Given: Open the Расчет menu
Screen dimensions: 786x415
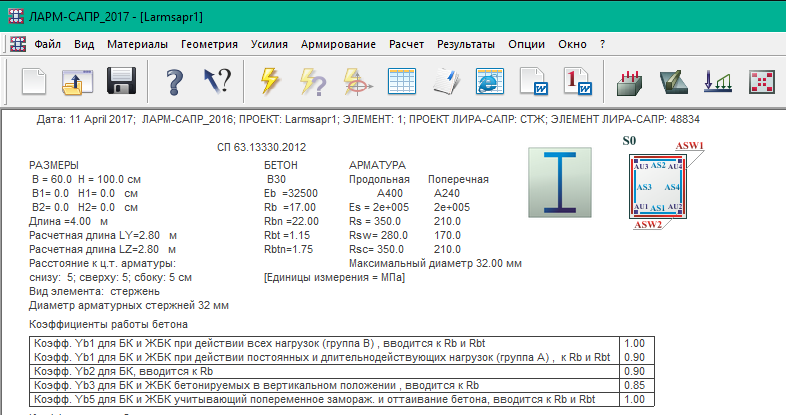Looking at the screenshot, I should (407, 44).
